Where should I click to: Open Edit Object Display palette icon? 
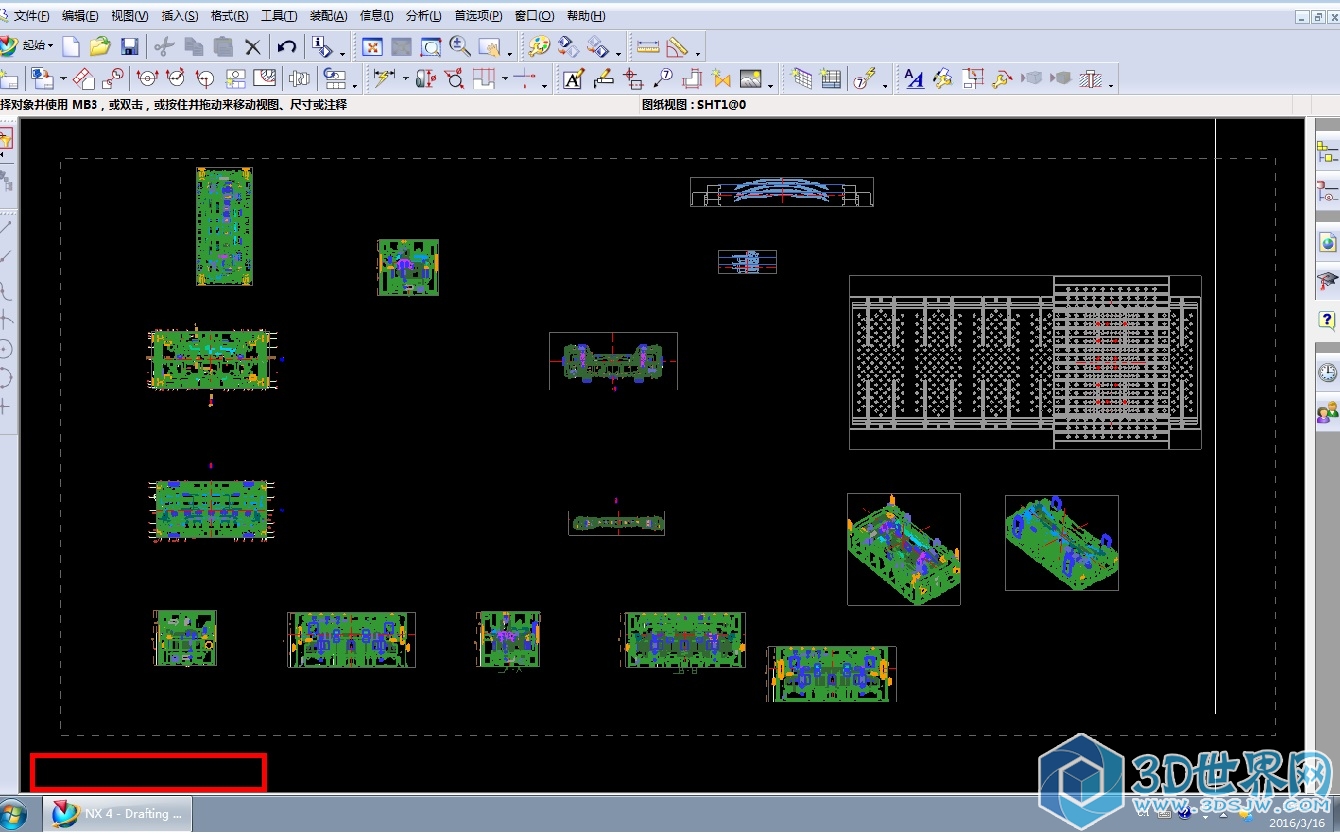(539, 46)
